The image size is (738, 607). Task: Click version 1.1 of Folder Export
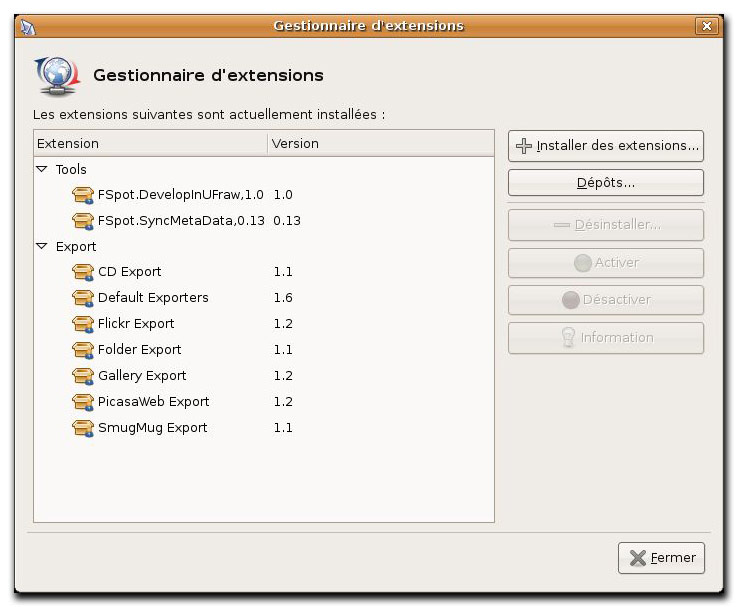pos(283,350)
